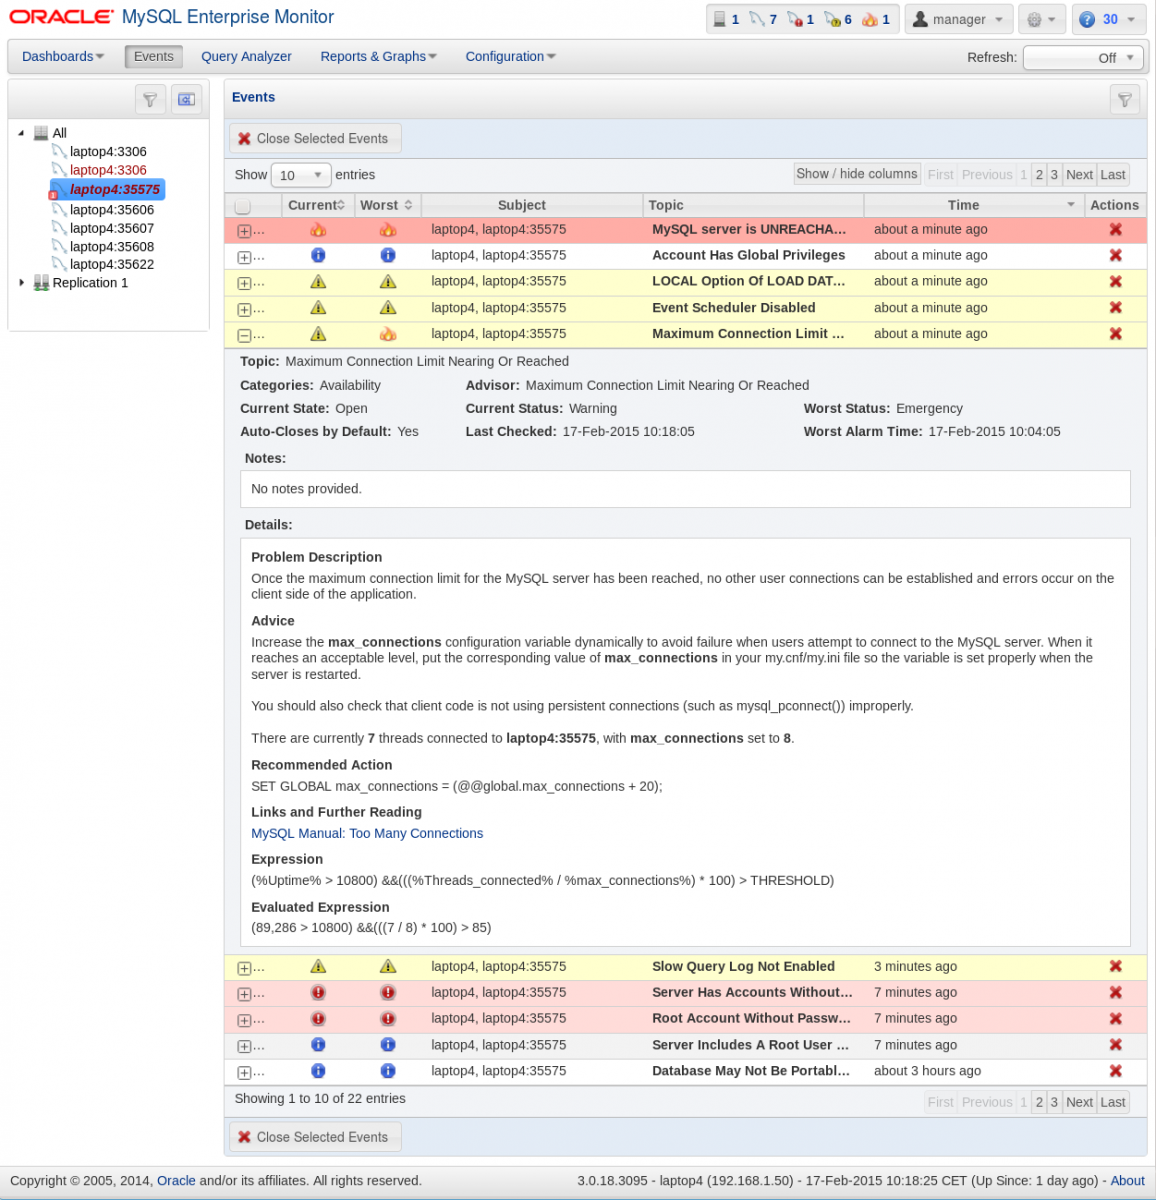Collapse the All node in the asset tree
The height and width of the screenshot is (1200, 1156).
click(x=21, y=133)
